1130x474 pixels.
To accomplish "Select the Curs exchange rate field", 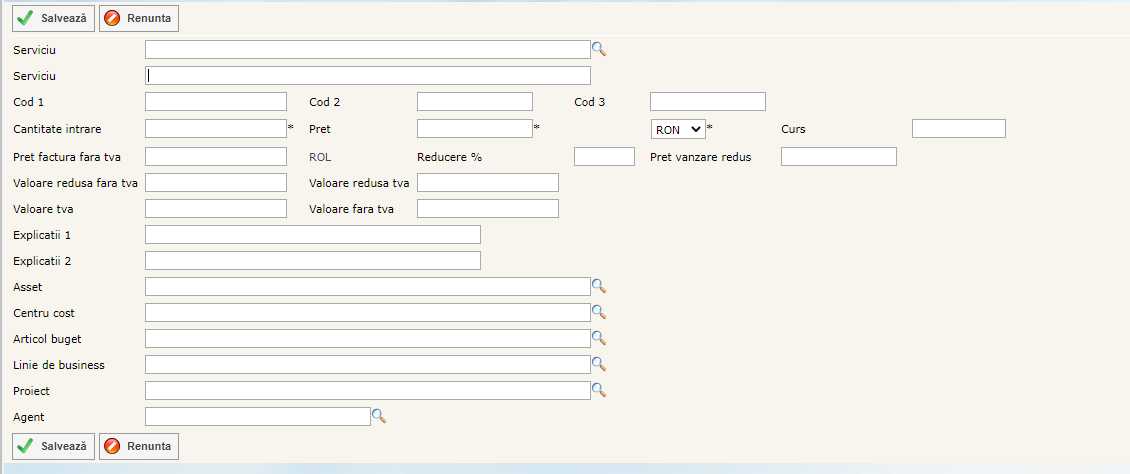I will pos(958,128).
